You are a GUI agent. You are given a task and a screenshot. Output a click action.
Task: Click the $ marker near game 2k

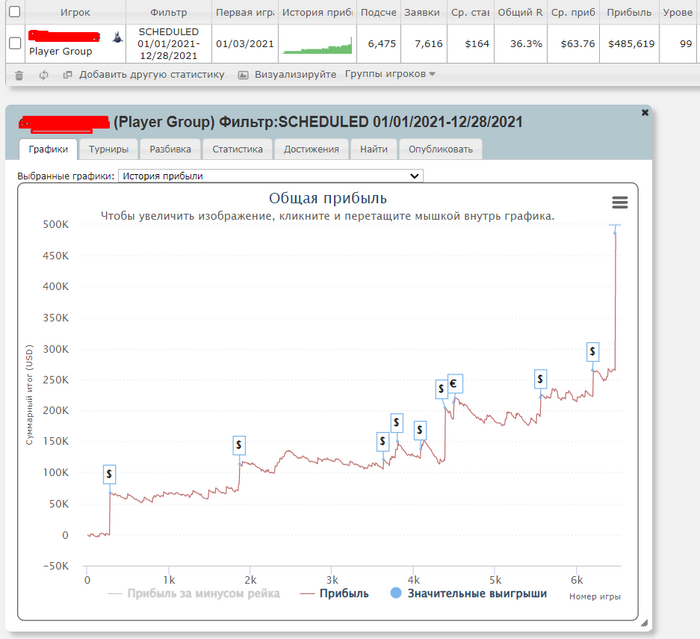coord(239,445)
